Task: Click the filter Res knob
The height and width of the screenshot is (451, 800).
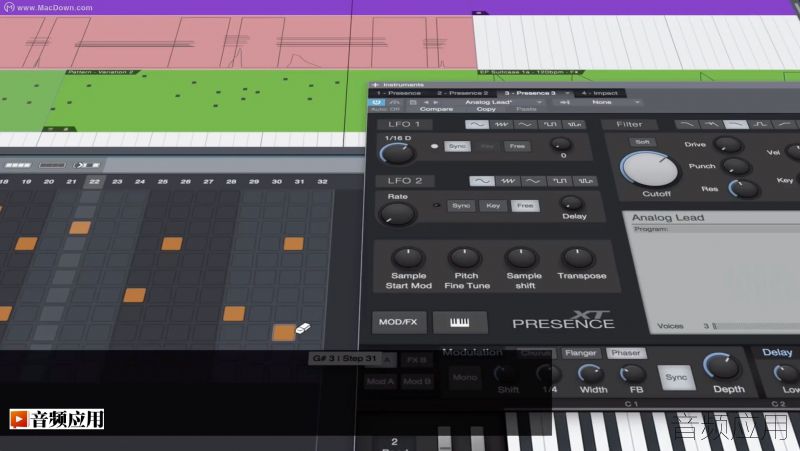Action: (x=744, y=189)
